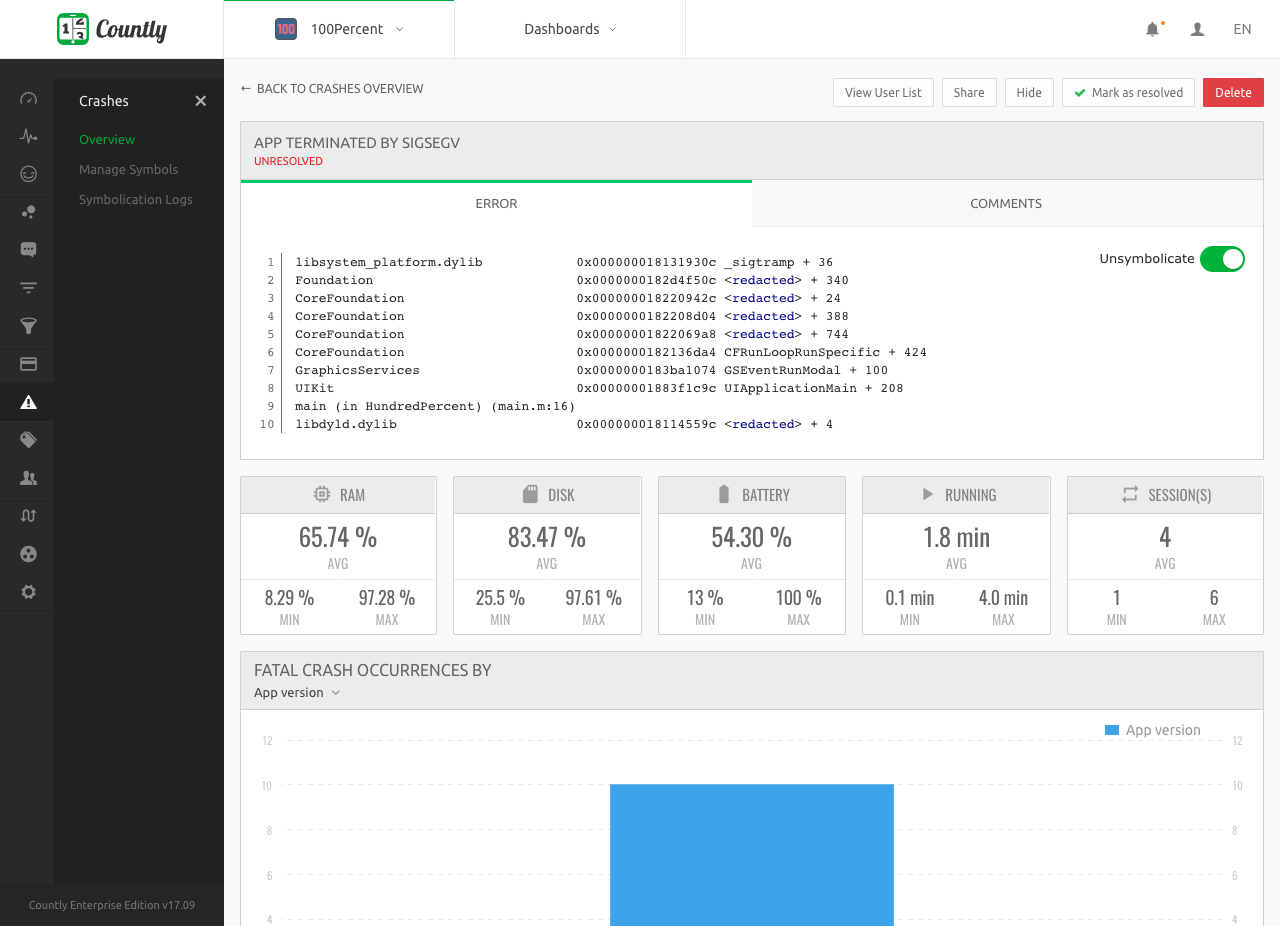This screenshot has width=1280, height=926.
Task: Click stack line with _sigtramp + 36
Action: (x=564, y=263)
